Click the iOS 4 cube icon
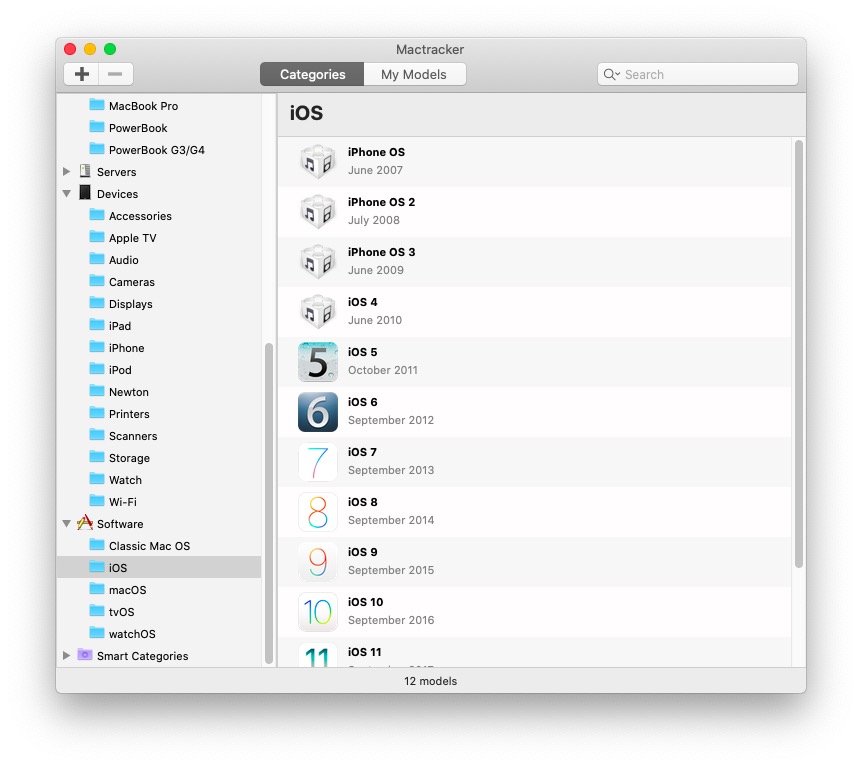Screen dimensions: 862x767 pos(318,311)
